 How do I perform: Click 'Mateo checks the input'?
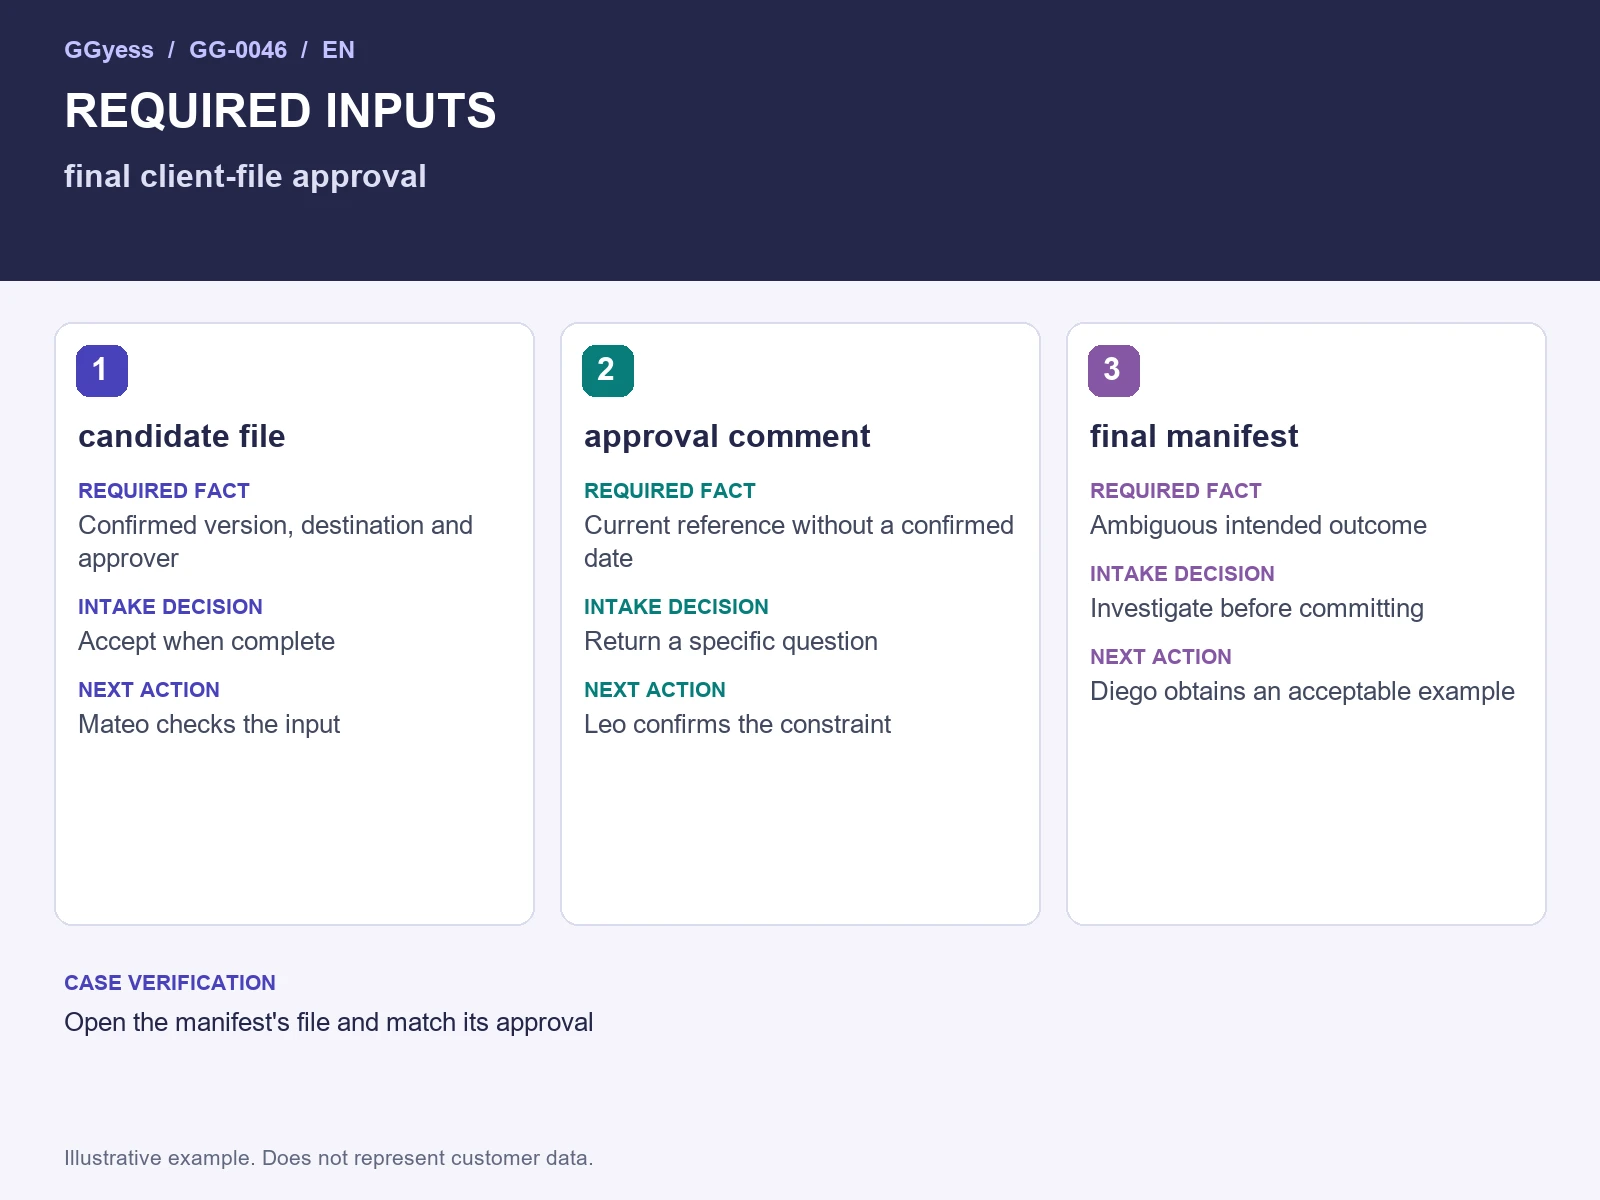209,725
